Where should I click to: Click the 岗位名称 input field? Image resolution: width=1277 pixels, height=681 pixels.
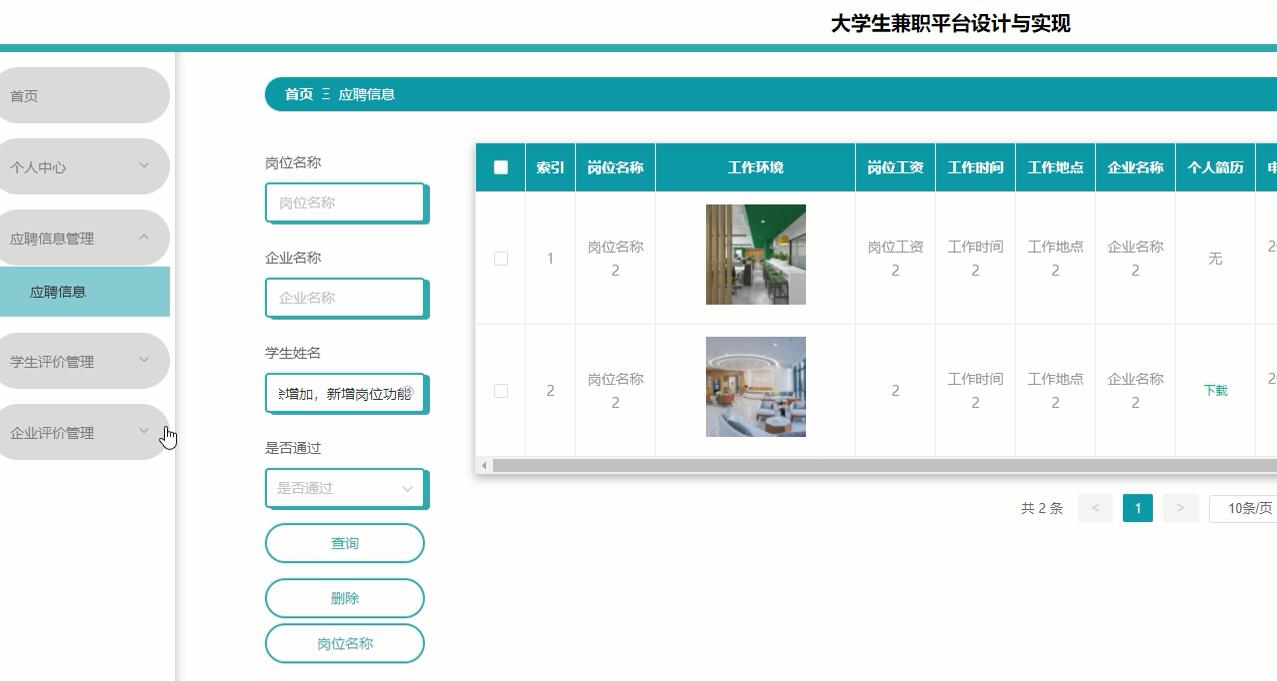[346, 202]
